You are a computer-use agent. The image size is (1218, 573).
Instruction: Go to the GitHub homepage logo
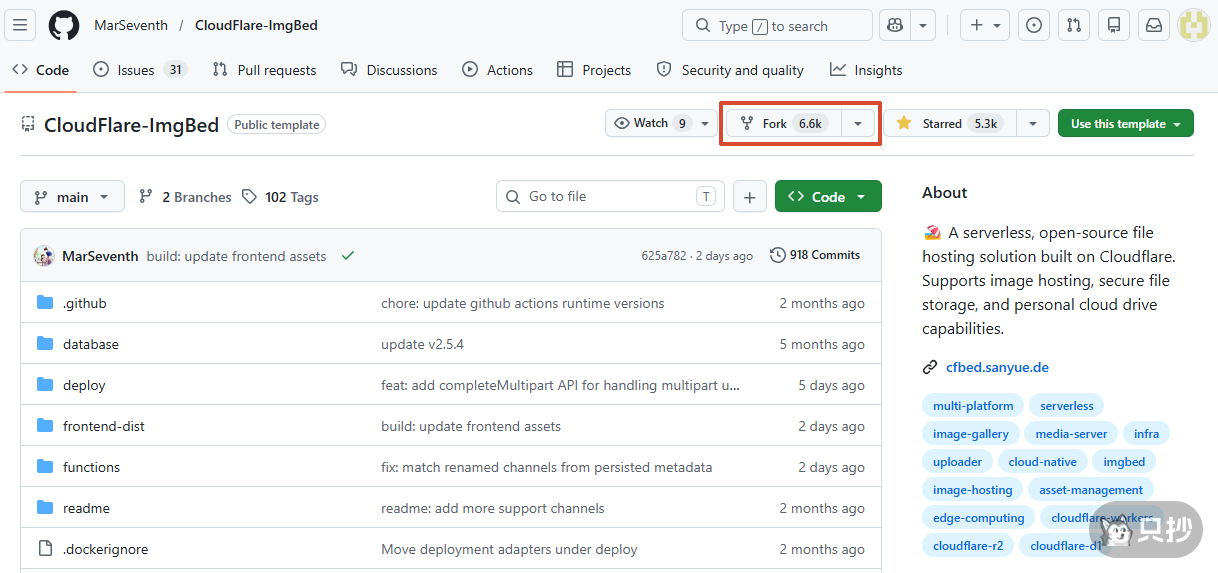pyautogui.click(x=64, y=25)
